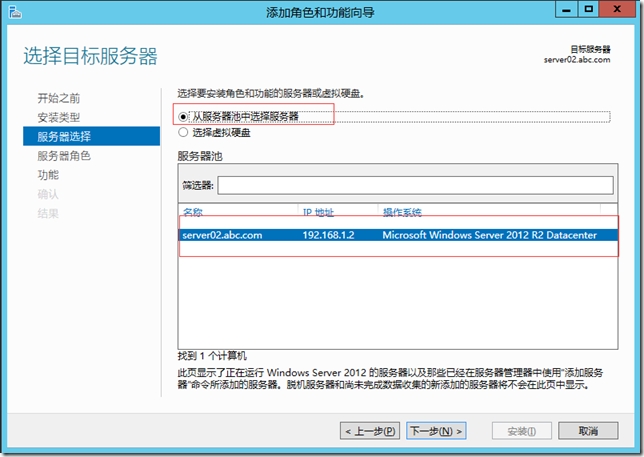Sort by the 操作系统 column header
The width and height of the screenshot is (644, 457).
pos(402,212)
